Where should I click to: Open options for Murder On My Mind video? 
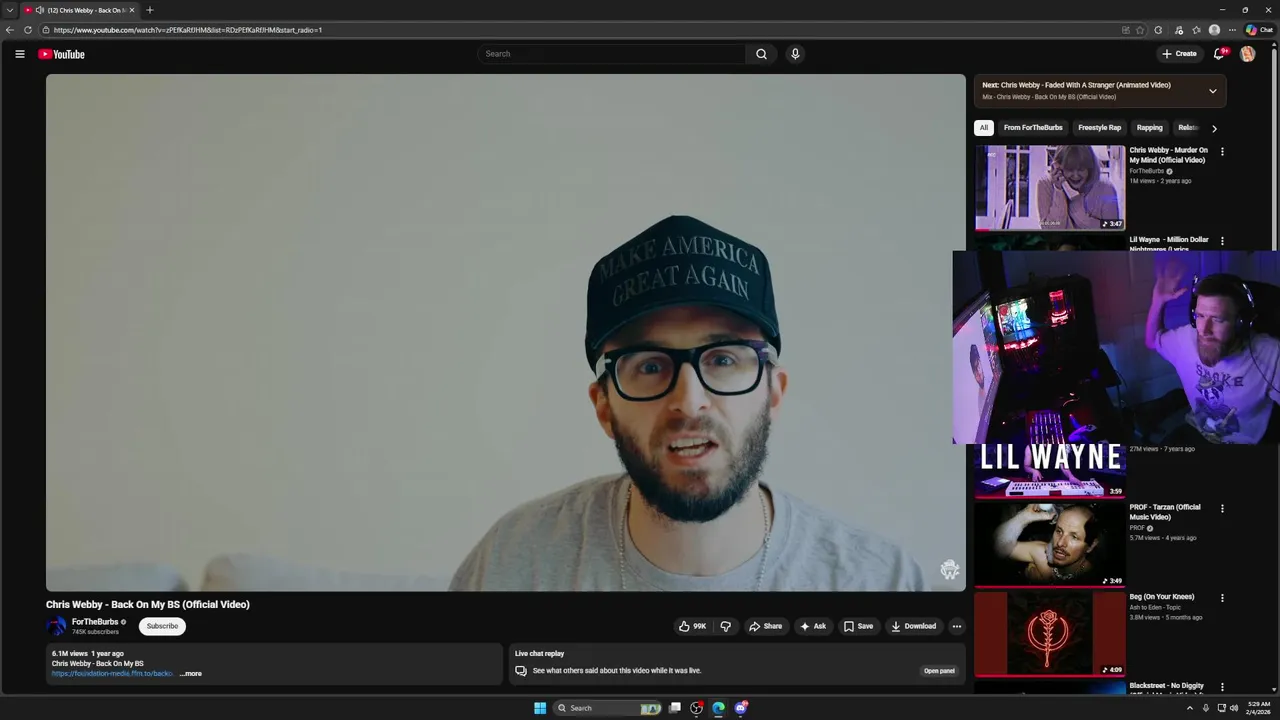[1222, 152]
